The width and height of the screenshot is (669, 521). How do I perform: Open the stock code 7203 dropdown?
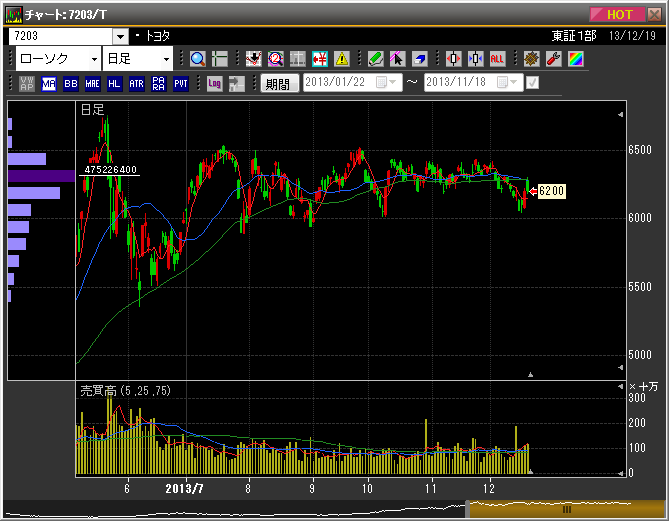tap(120, 36)
